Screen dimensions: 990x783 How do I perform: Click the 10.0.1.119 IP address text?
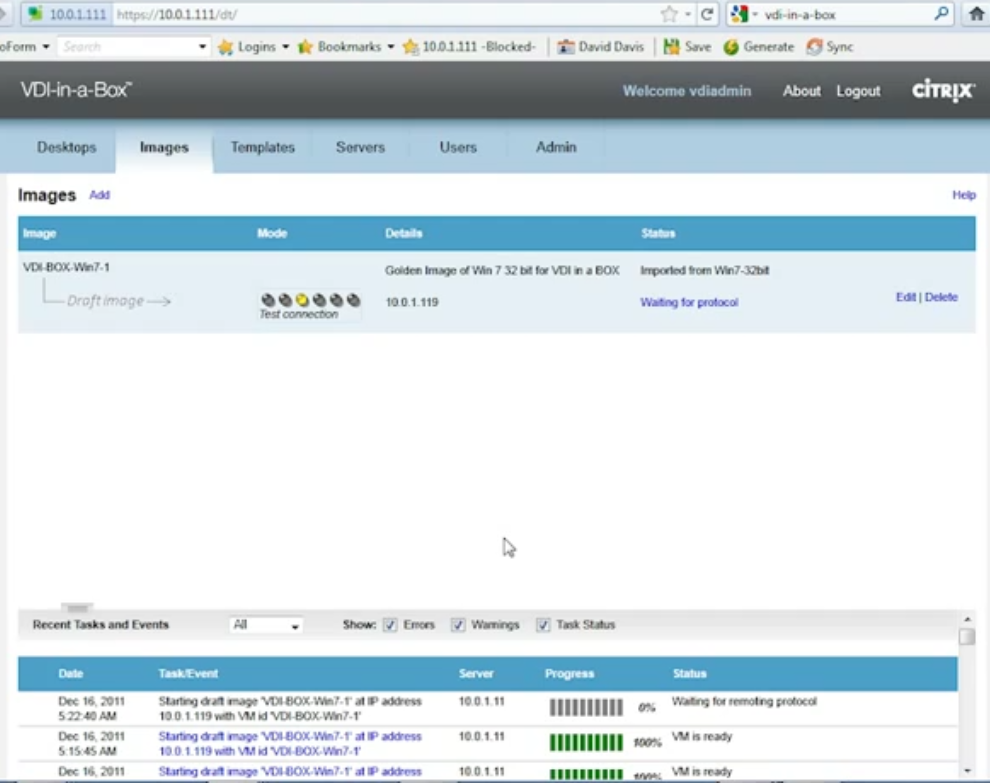[412, 302]
